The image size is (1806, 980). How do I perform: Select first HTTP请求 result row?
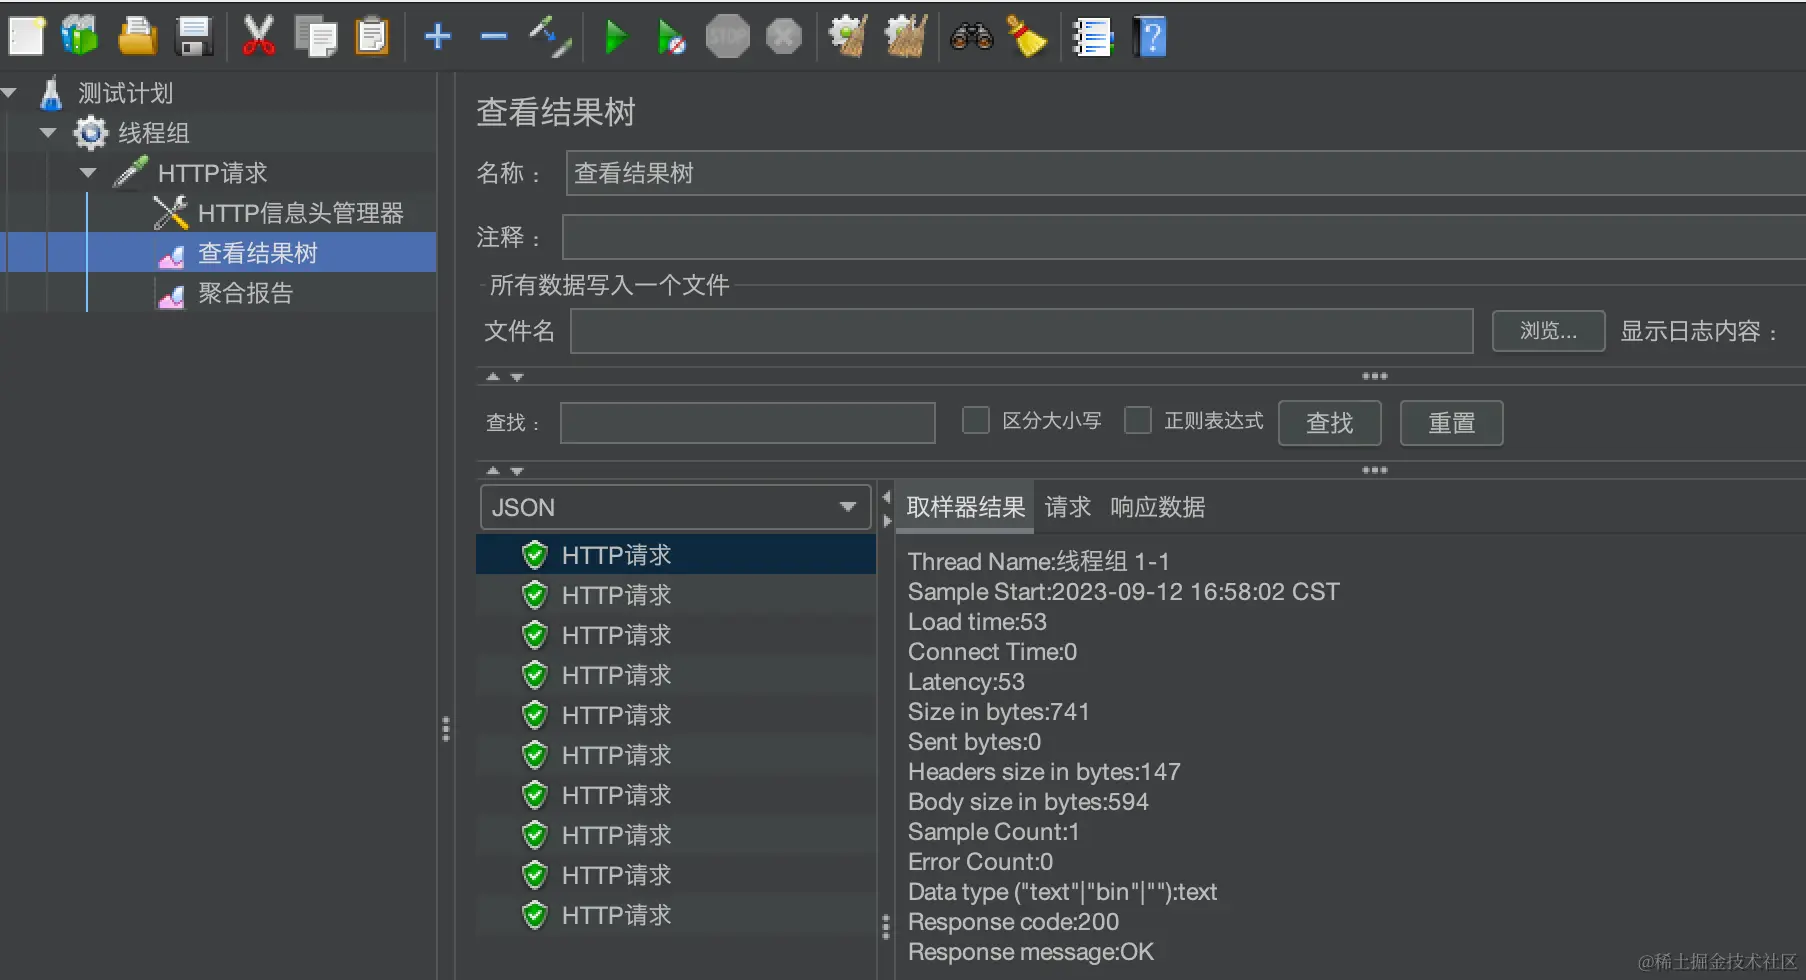(x=676, y=555)
